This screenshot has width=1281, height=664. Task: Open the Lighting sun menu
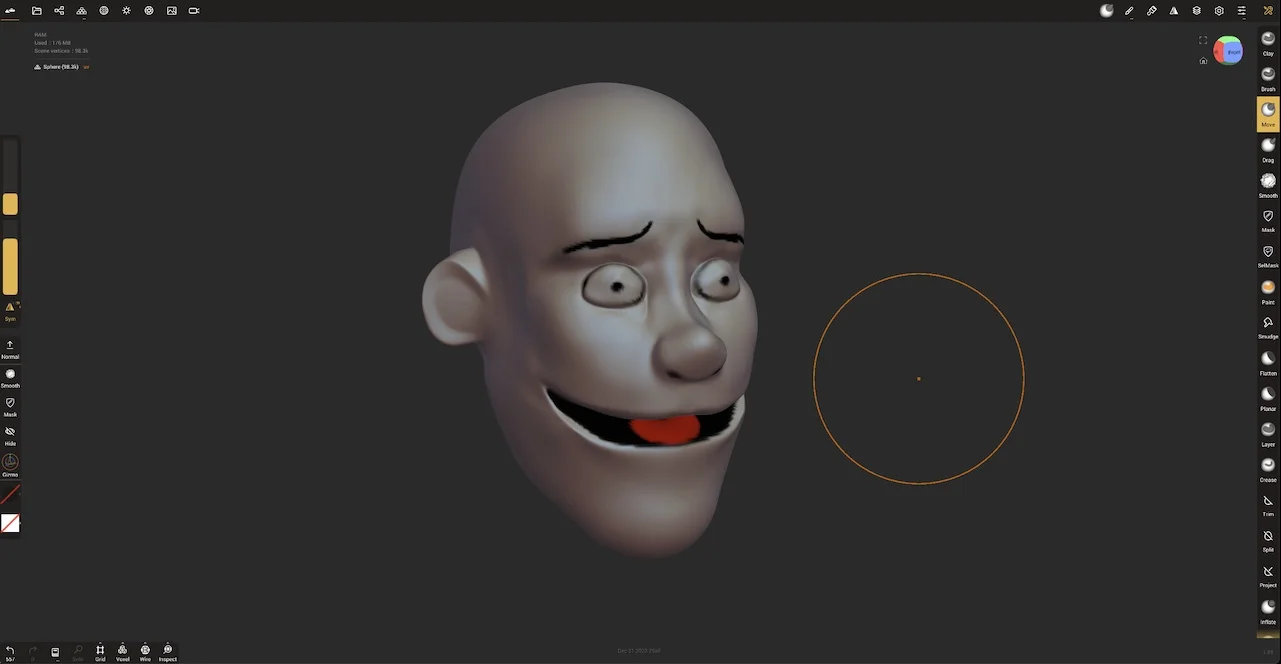point(126,11)
